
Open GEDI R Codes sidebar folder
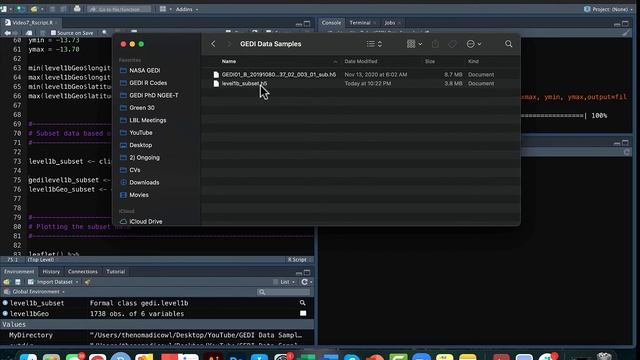[x=148, y=83]
